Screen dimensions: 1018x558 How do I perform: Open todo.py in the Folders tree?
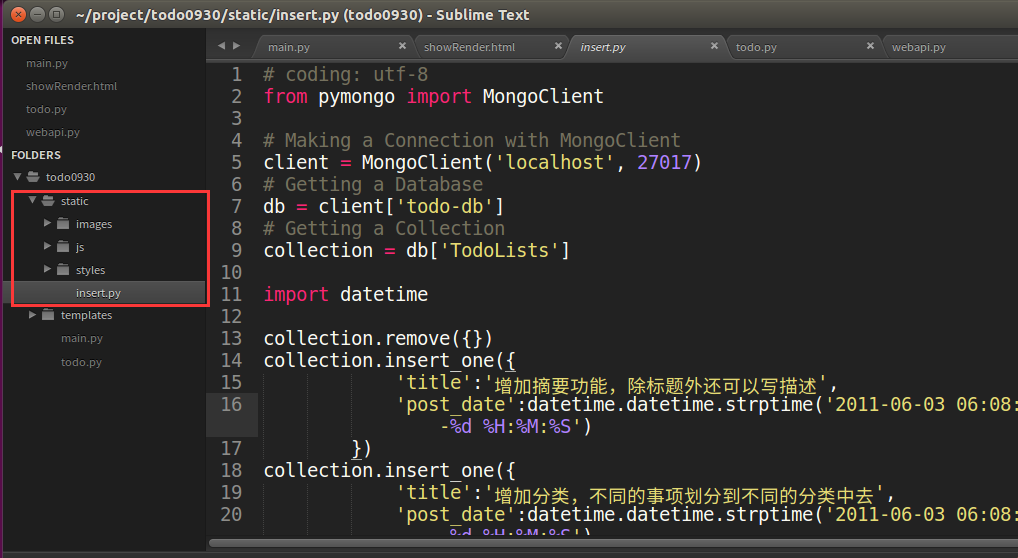coord(81,362)
